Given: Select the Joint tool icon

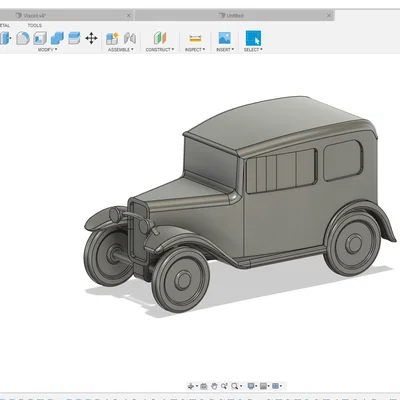Looking at the screenshot, I should [x=130, y=38].
